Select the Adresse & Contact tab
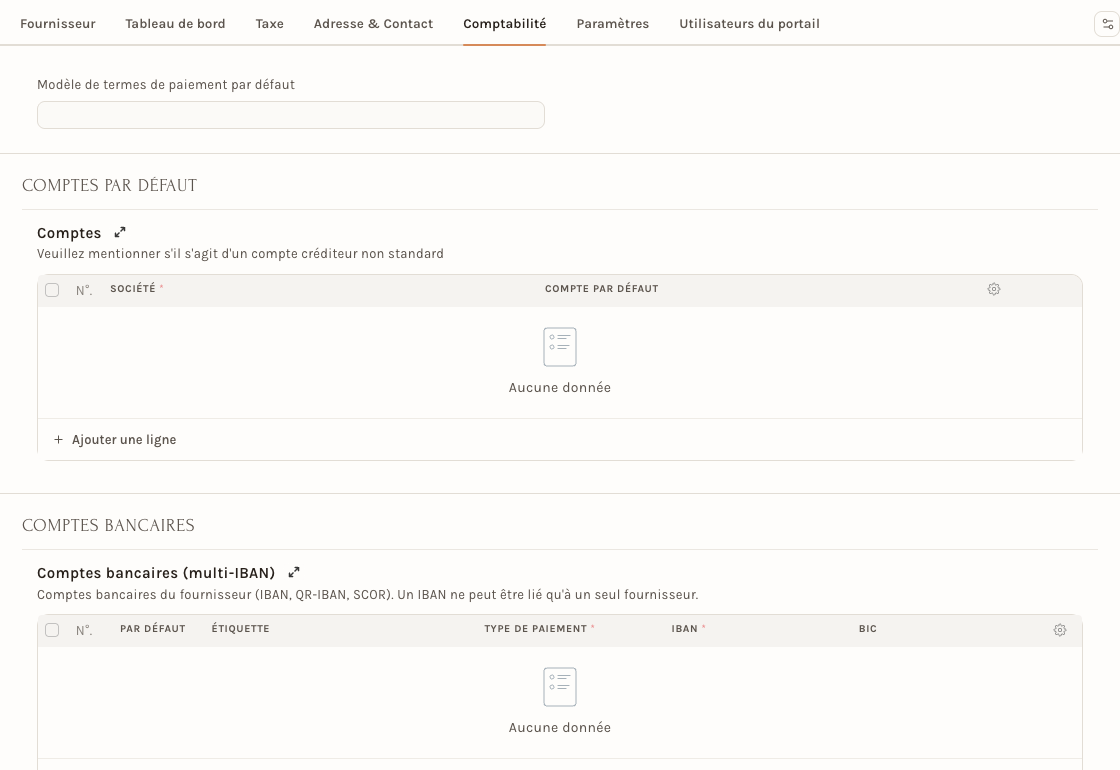1120x770 pixels. [373, 24]
